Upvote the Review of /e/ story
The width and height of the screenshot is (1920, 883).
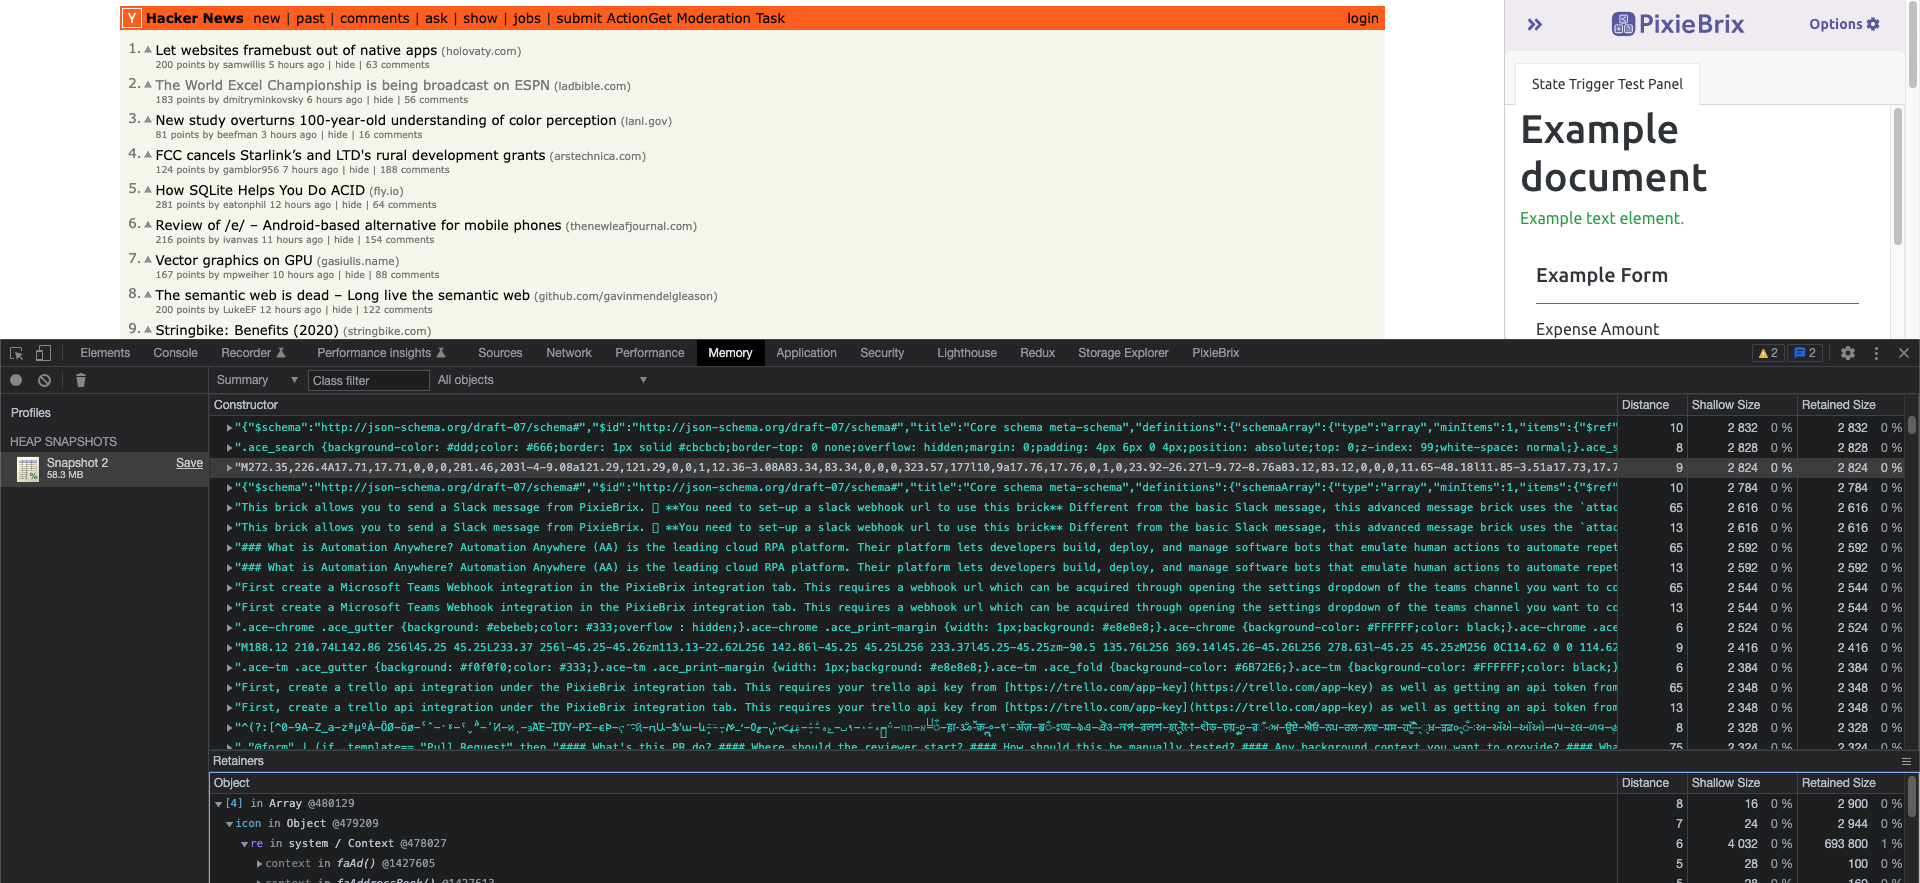pyautogui.click(x=148, y=224)
